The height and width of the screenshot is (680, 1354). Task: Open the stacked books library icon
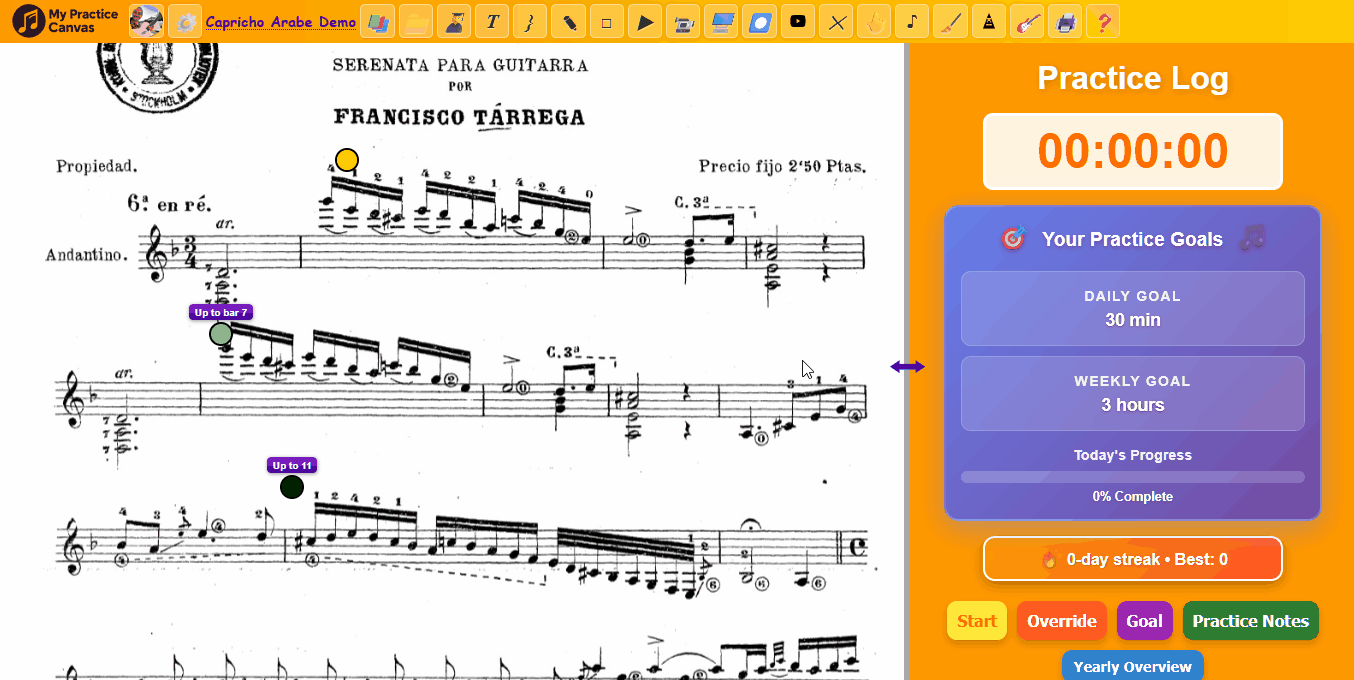[x=377, y=21]
